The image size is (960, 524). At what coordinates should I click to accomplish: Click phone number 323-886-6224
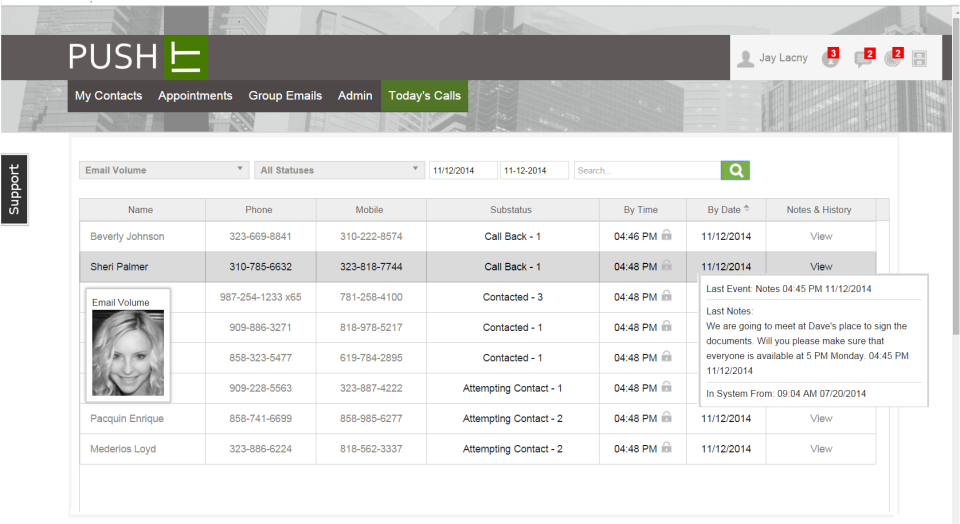coord(260,449)
